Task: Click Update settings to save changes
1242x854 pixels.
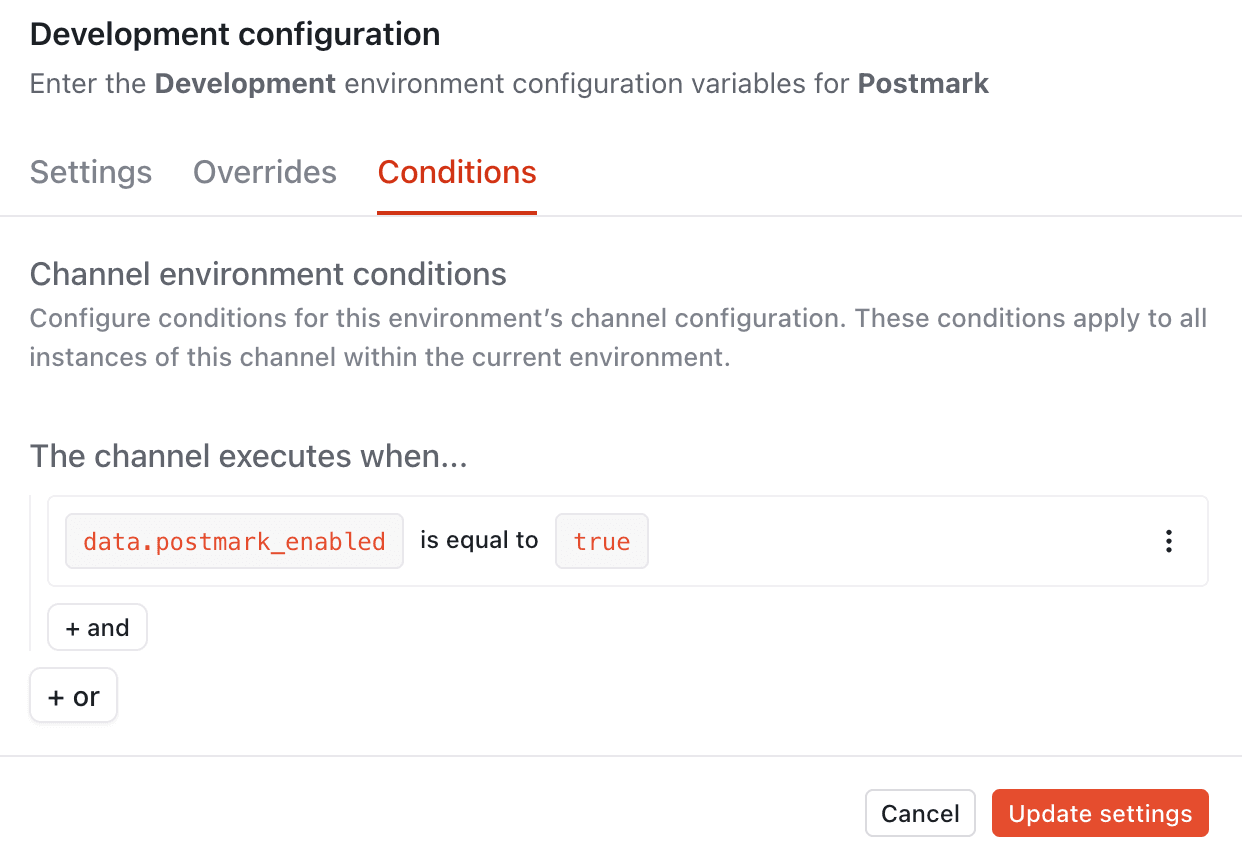Action: point(1100,813)
